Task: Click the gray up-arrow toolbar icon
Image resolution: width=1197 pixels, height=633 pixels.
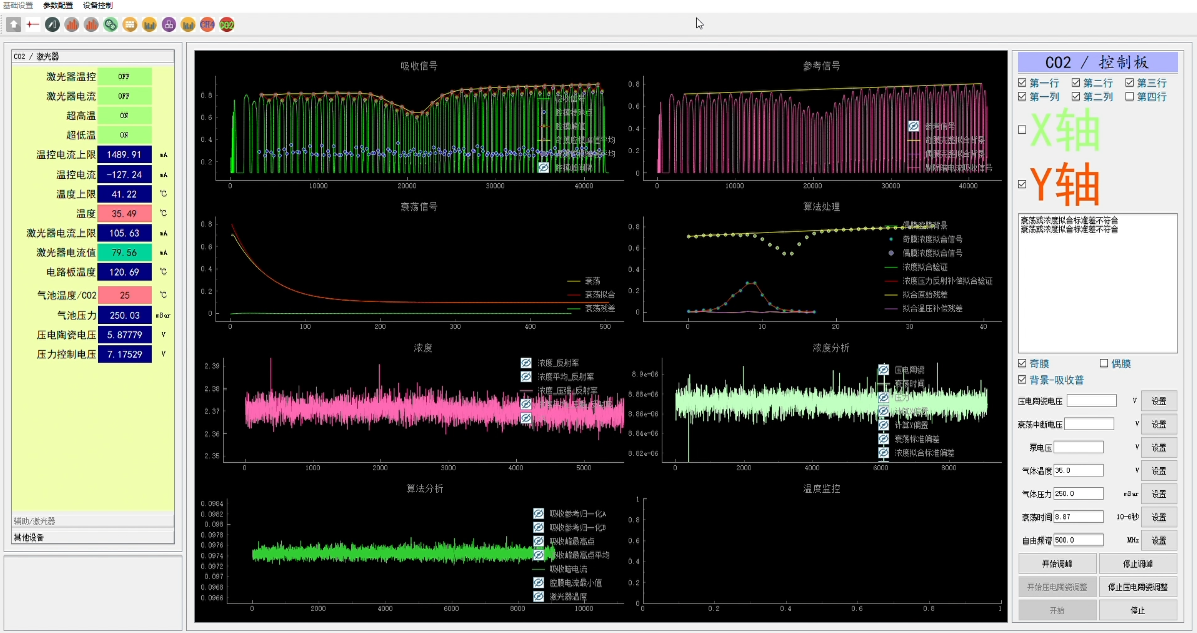Action: [x=14, y=24]
